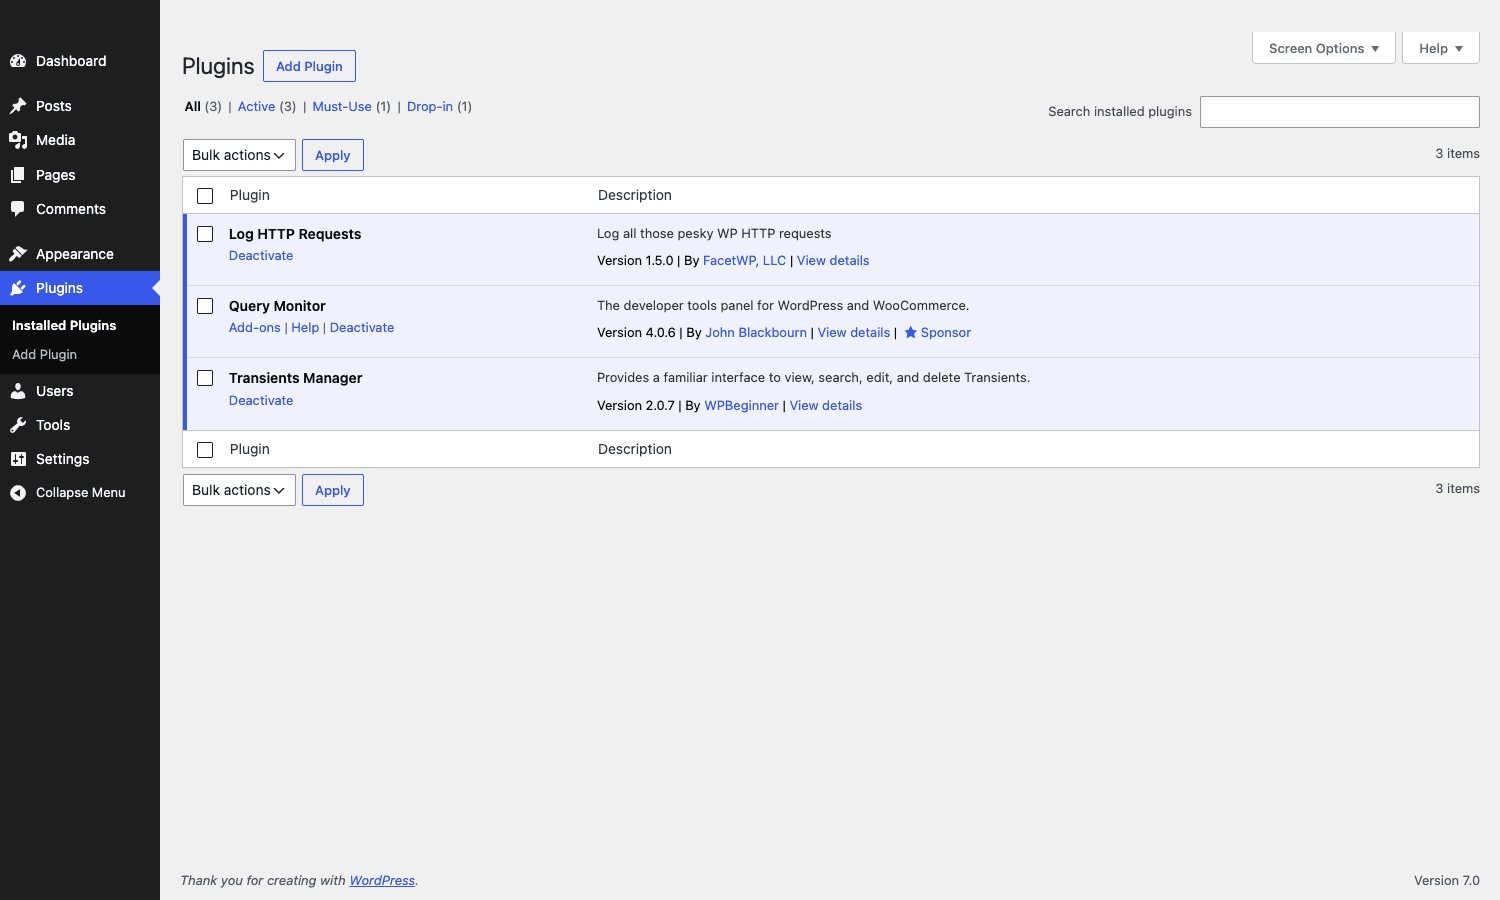The height and width of the screenshot is (900, 1500).
Task: Filter plugins by Must-Use
Action: (342, 106)
